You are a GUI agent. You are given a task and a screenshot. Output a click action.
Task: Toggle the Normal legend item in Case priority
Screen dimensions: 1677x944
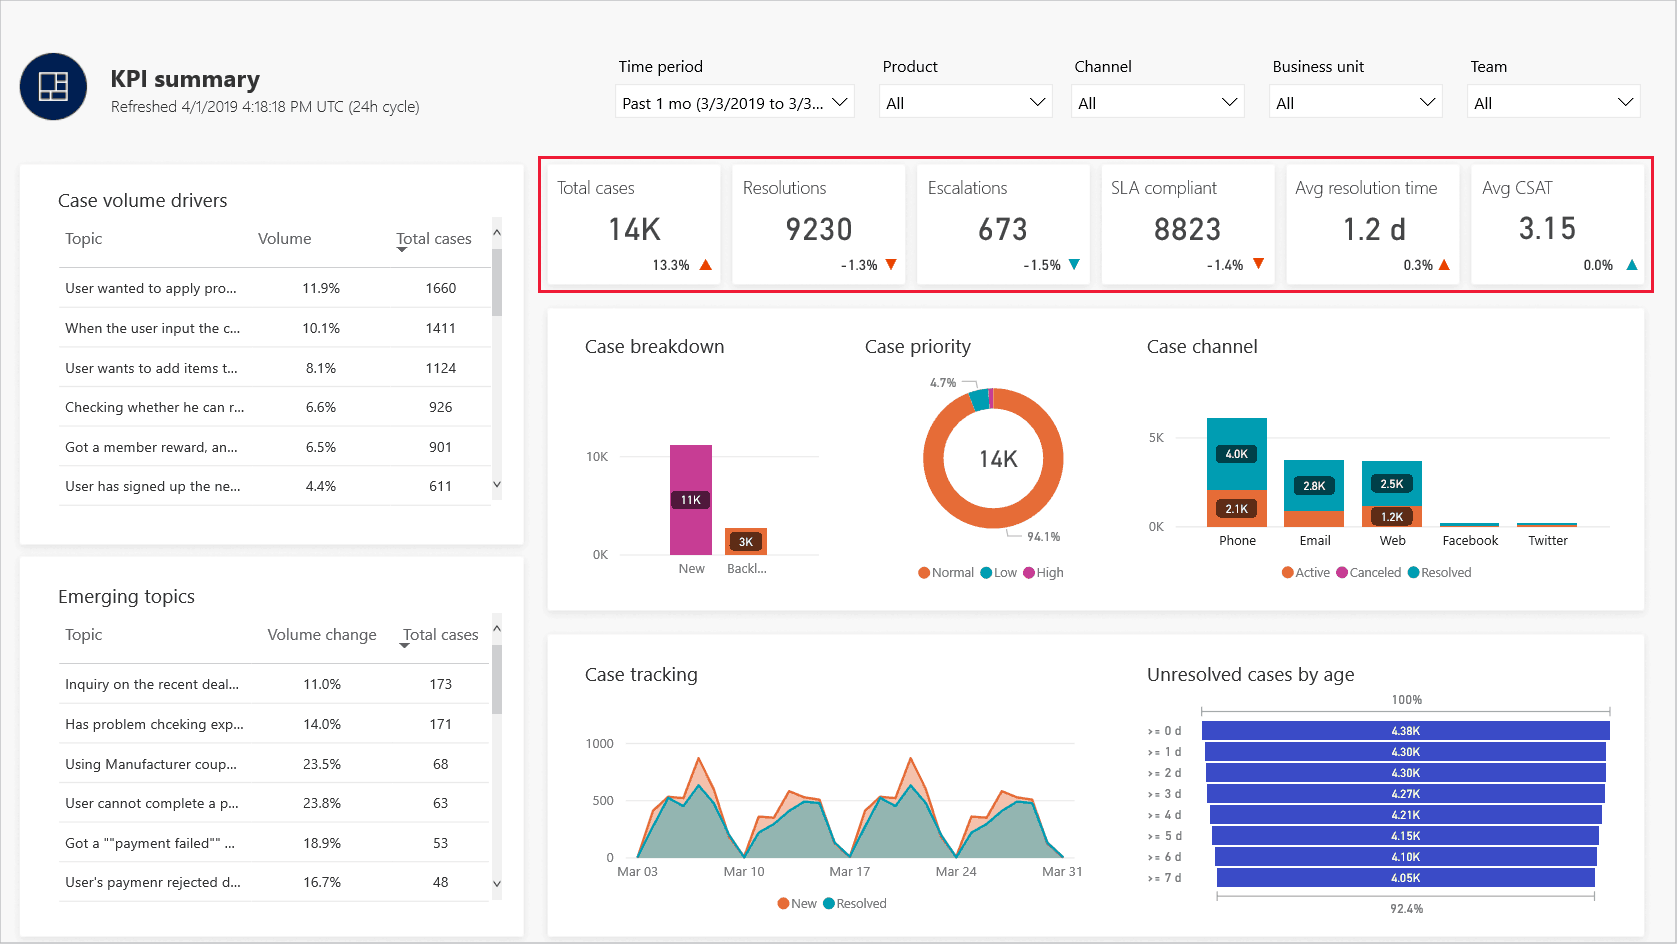pos(946,573)
